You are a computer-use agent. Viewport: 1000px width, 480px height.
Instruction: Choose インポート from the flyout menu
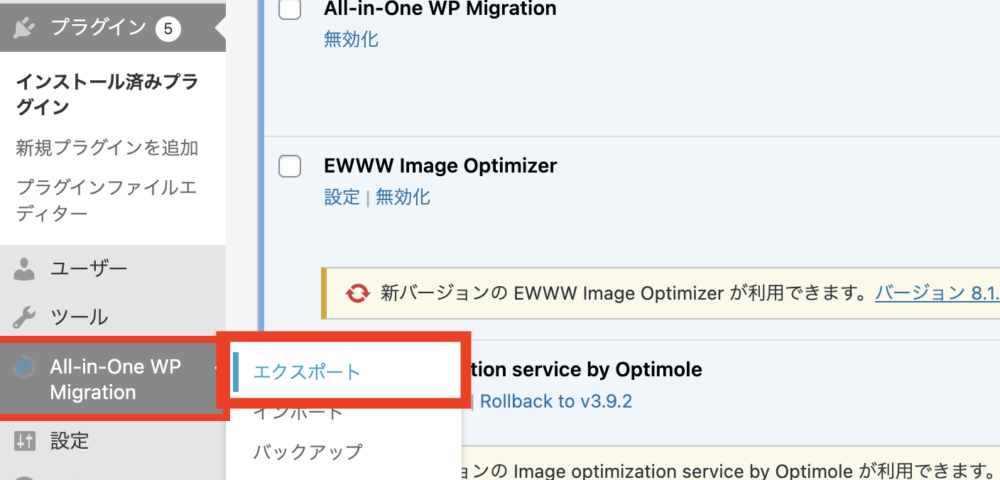click(298, 412)
